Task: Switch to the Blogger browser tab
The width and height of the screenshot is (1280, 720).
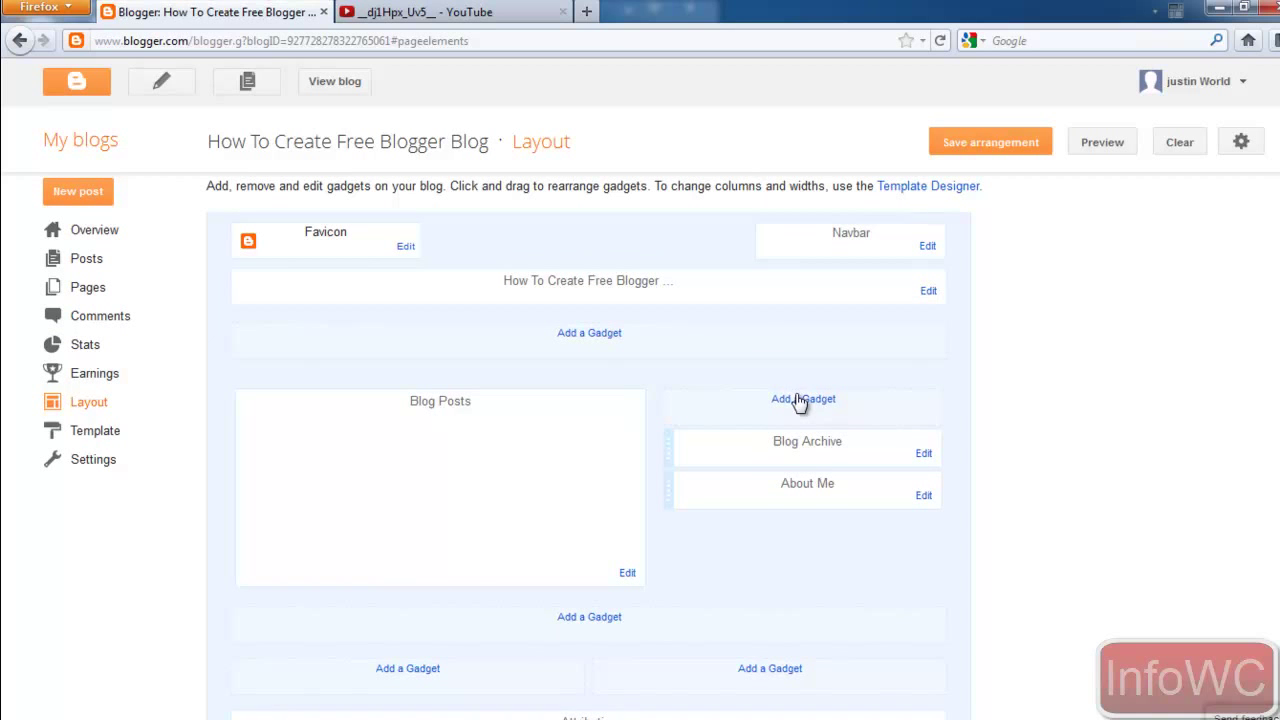Action: click(215, 12)
